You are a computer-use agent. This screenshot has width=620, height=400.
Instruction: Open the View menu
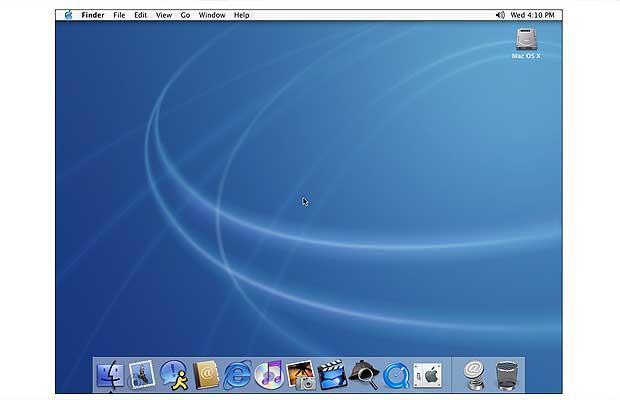[x=164, y=15]
